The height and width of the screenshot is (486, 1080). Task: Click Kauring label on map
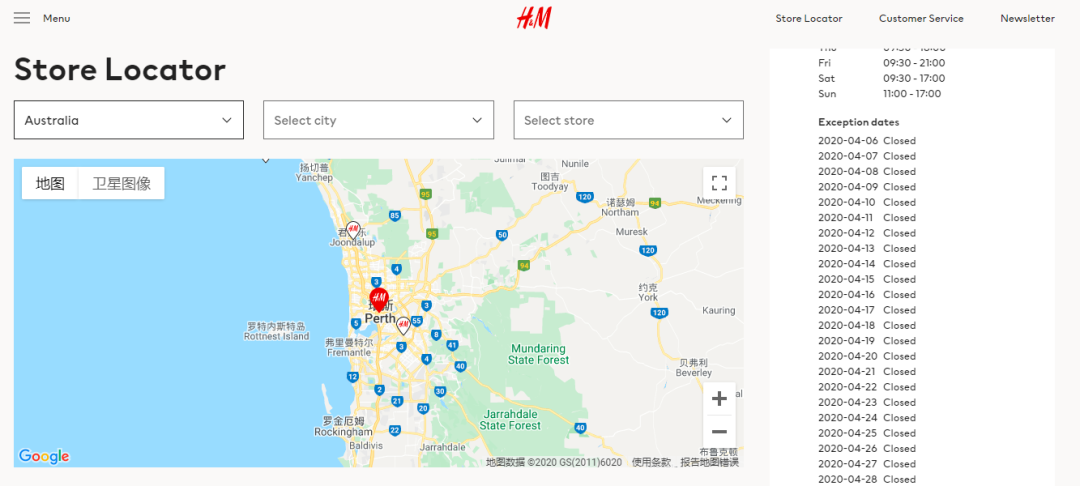point(718,310)
